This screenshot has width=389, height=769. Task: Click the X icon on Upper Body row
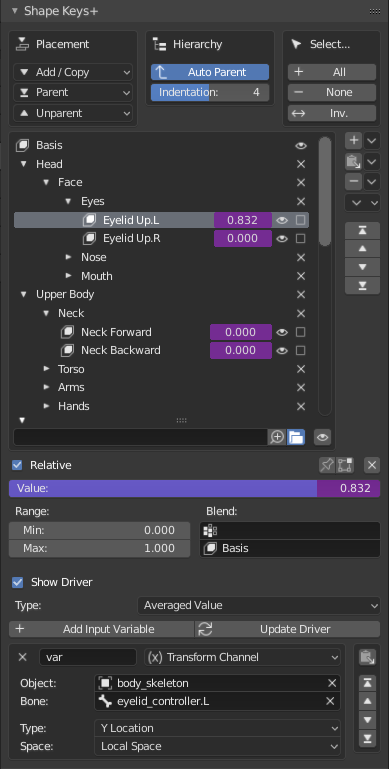[x=301, y=294]
